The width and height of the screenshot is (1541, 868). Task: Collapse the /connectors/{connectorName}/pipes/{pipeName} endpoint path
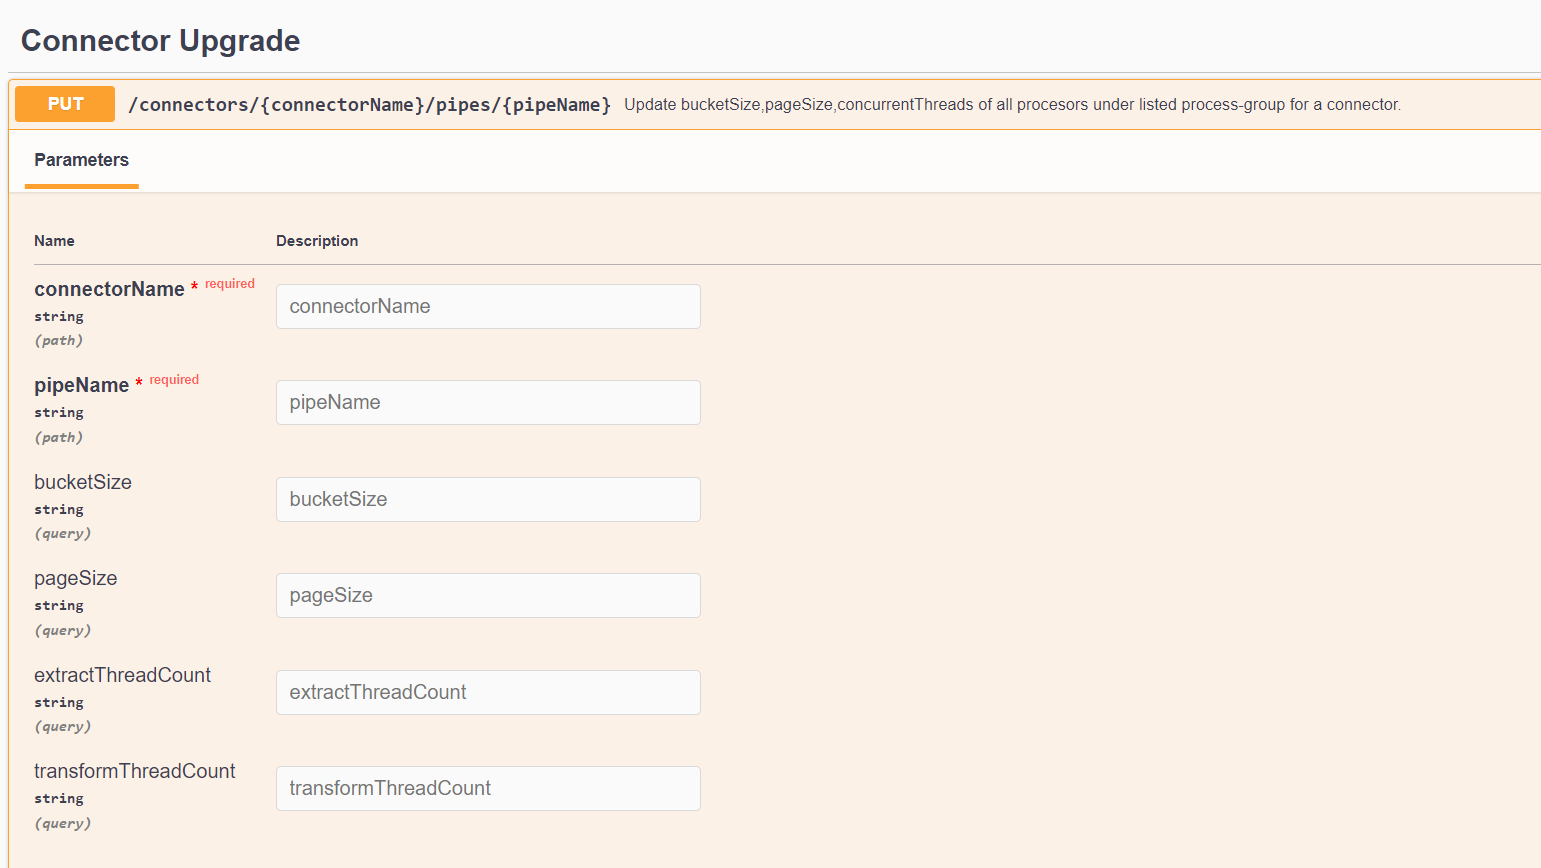(x=369, y=105)
